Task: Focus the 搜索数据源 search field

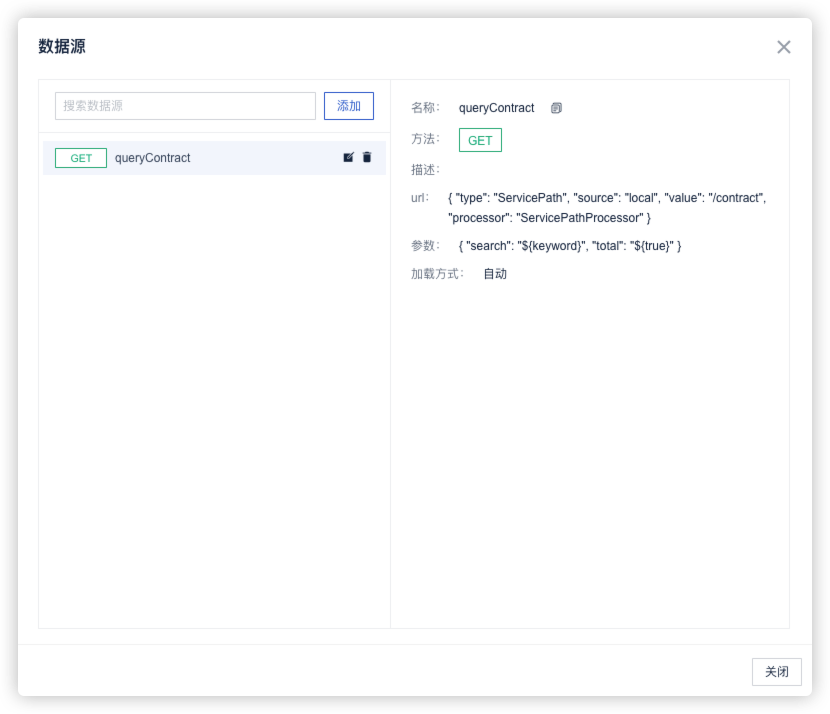Action: click(185, 106)
